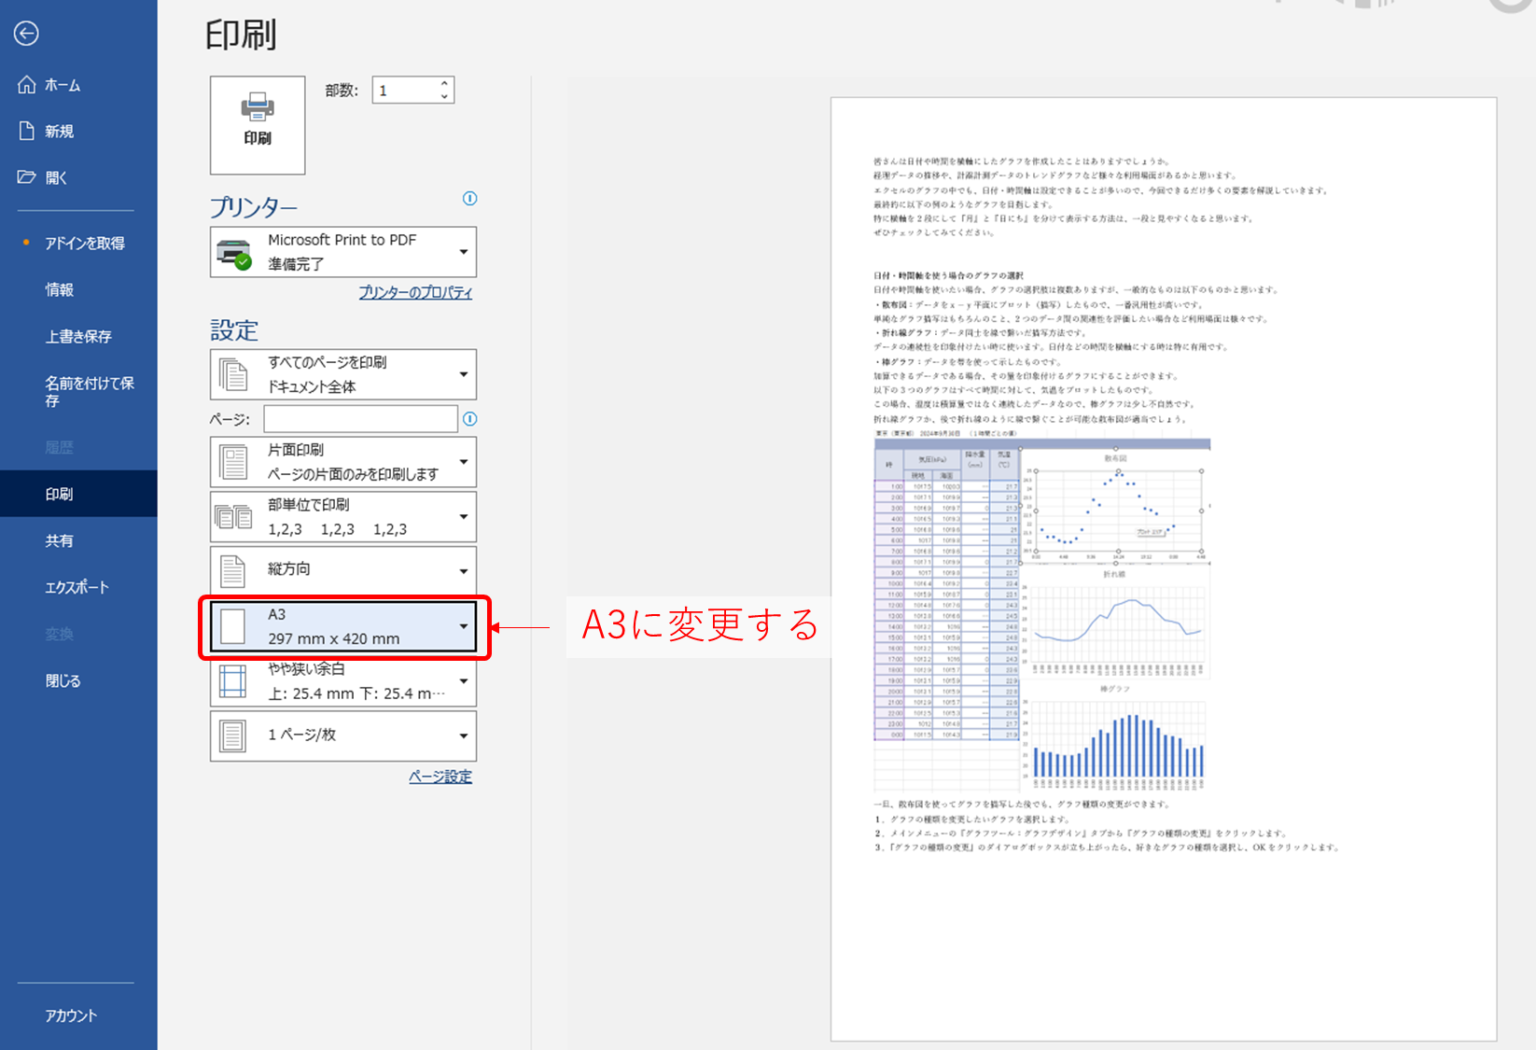The width and height of the screenshot is (1536, 1050).
Task: Select the ホーム item in the sidebar
Action: [62, 85]
